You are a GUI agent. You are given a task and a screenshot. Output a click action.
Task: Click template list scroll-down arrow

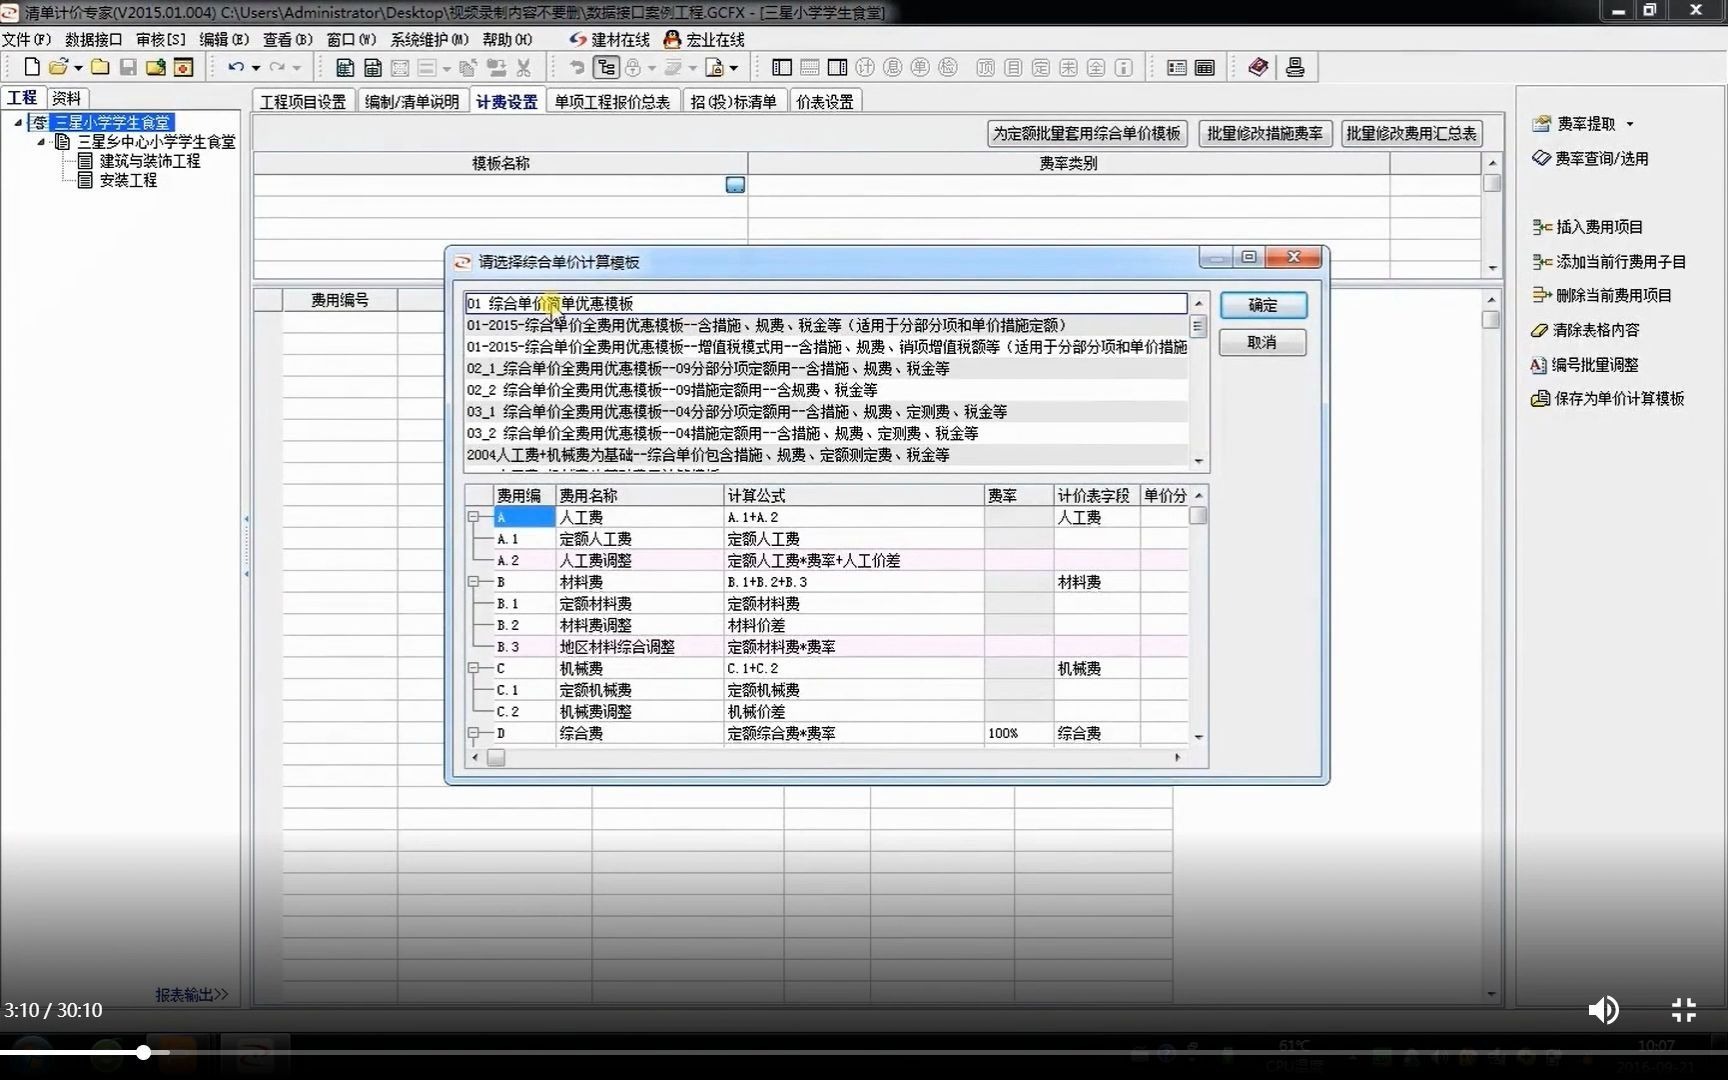[1199, 461]
